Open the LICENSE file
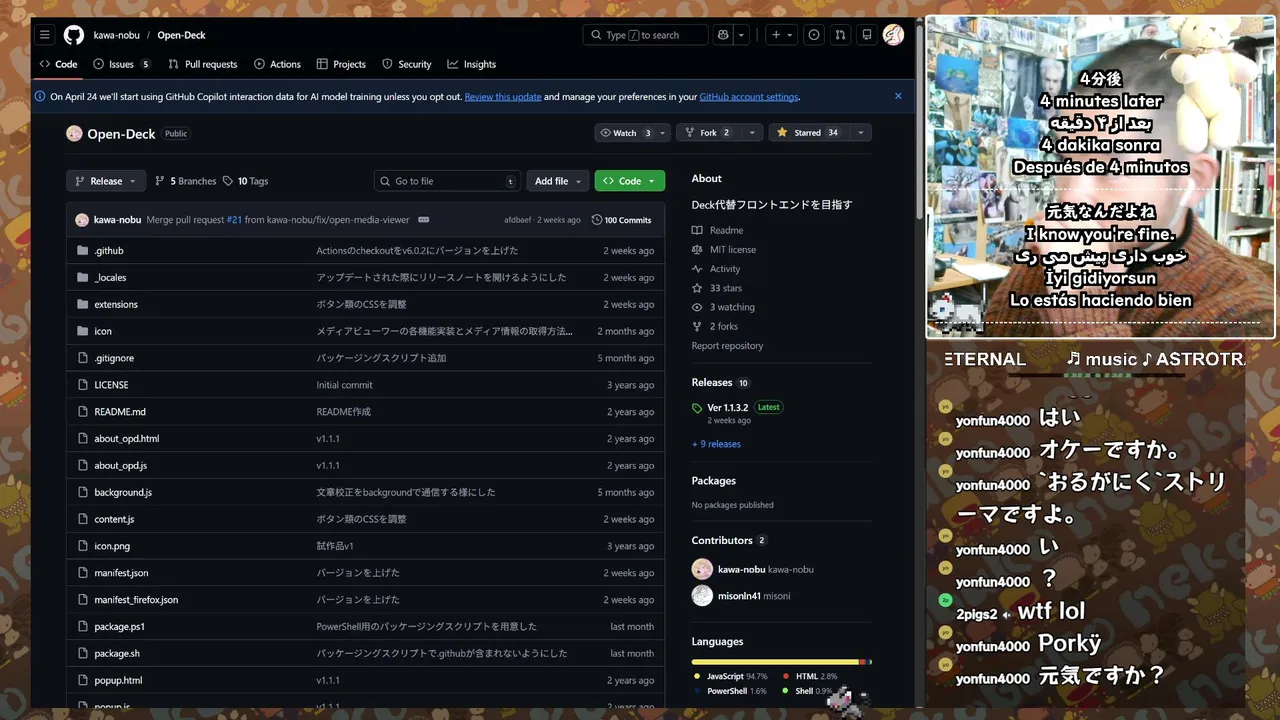 tap(111, 385)
